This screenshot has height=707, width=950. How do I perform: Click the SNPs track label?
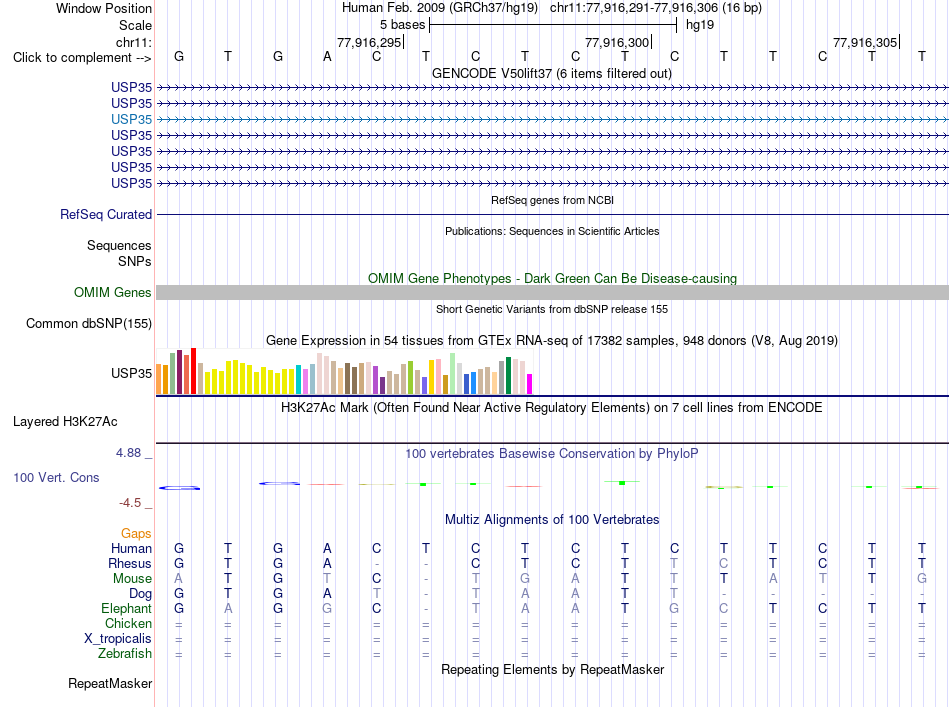point(135,261)
